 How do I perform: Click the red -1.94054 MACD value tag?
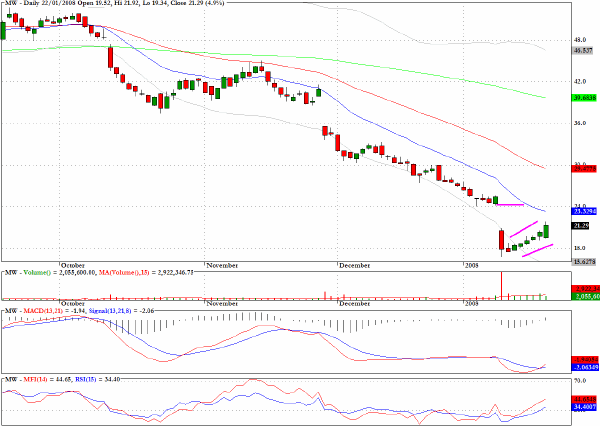pyautogui.click(x=584, y=360)
